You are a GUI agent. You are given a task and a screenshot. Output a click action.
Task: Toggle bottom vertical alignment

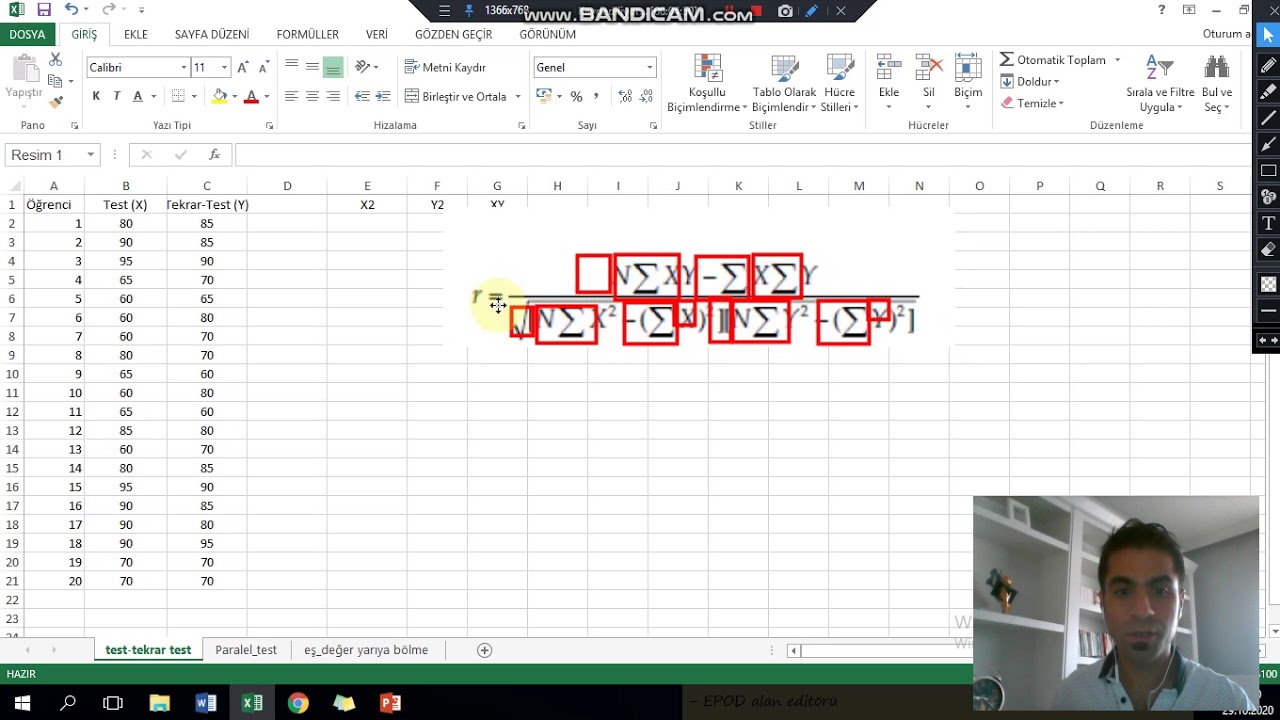point(333,67)
